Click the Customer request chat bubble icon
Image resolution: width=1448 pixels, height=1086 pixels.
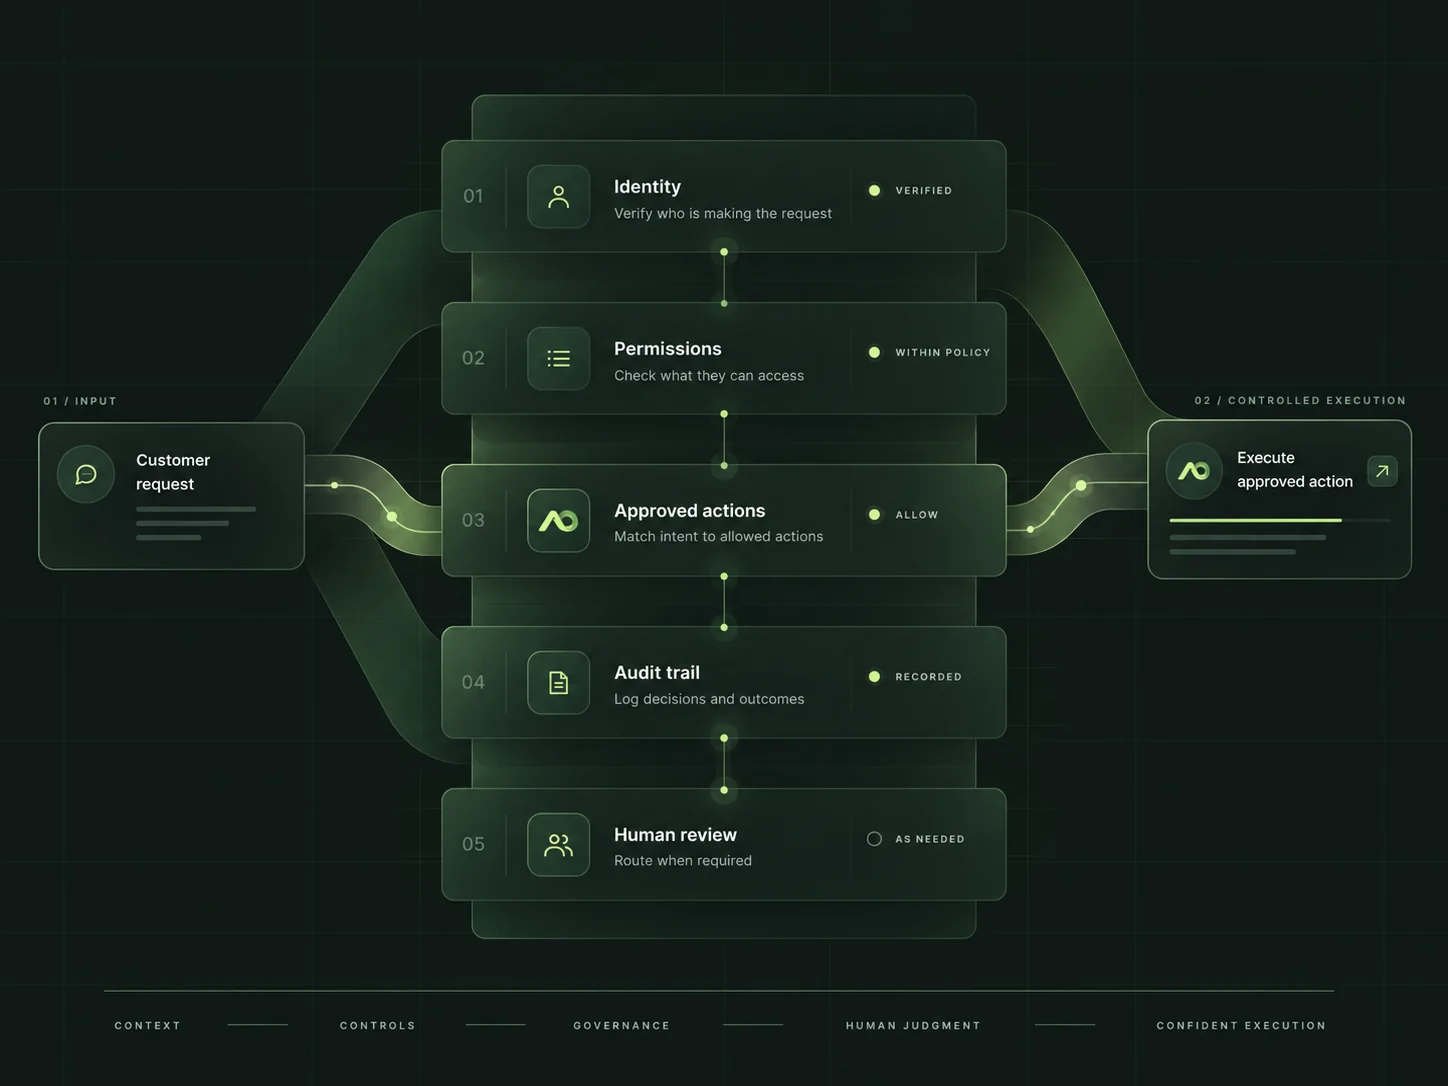86,474
